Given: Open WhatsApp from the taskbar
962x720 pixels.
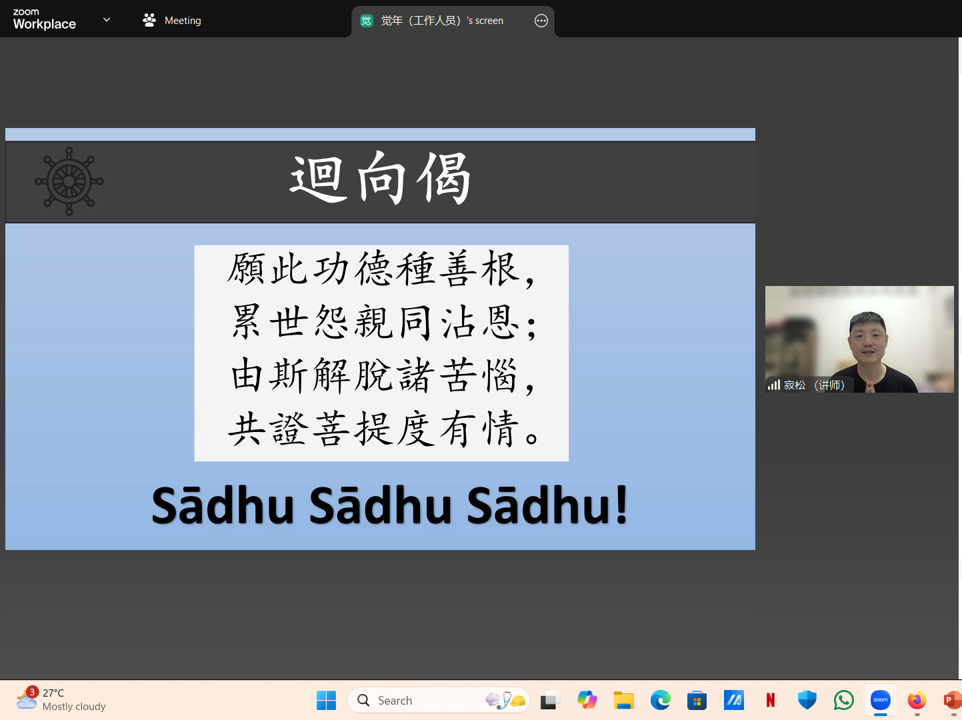Looking at the screenshot, I should pos(844,700).
